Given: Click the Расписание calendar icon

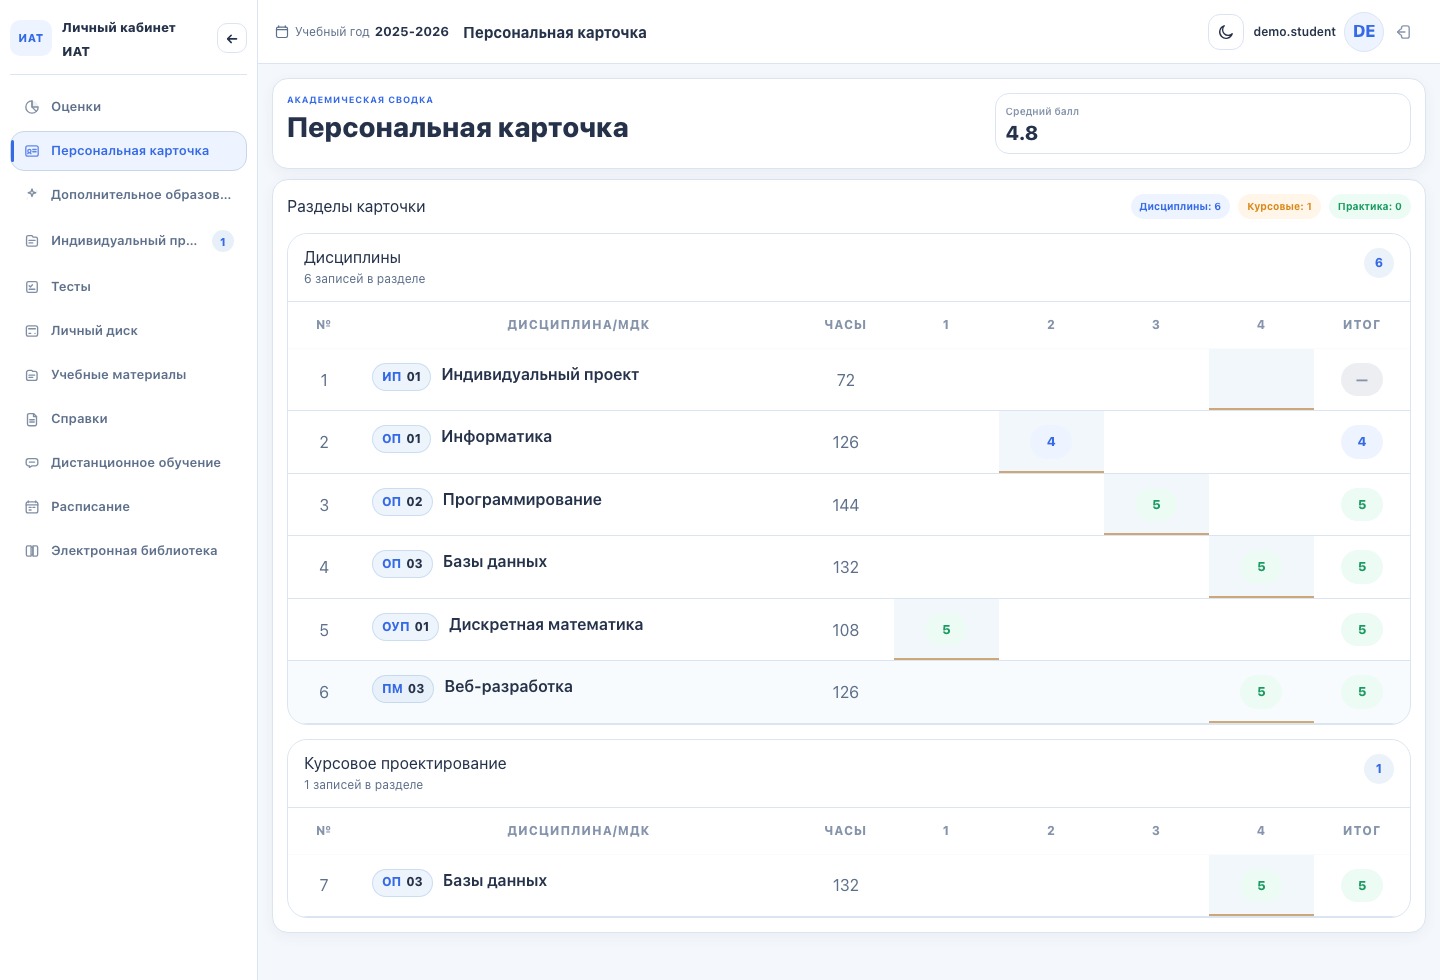Looking at the screenshot, I should (x=32, y=507).
